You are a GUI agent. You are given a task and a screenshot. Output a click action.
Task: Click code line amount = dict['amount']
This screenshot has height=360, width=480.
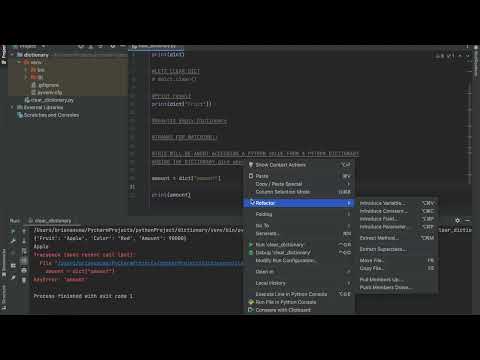point(186,179)
